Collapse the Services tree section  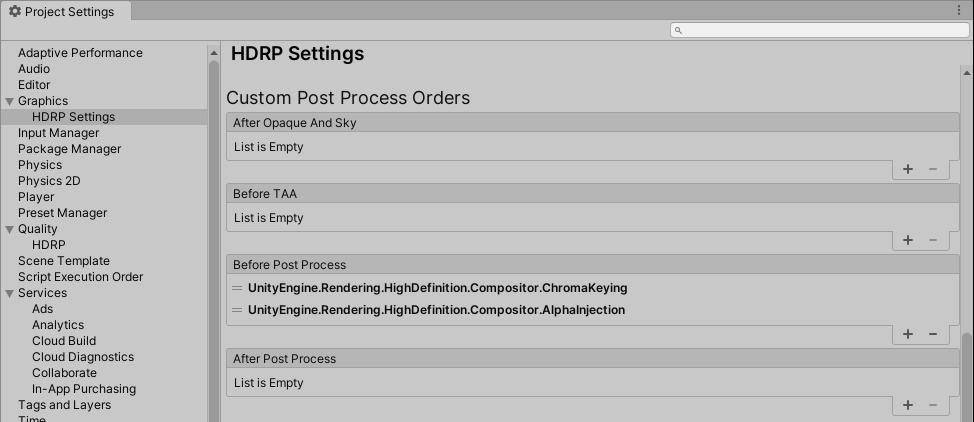10,293
